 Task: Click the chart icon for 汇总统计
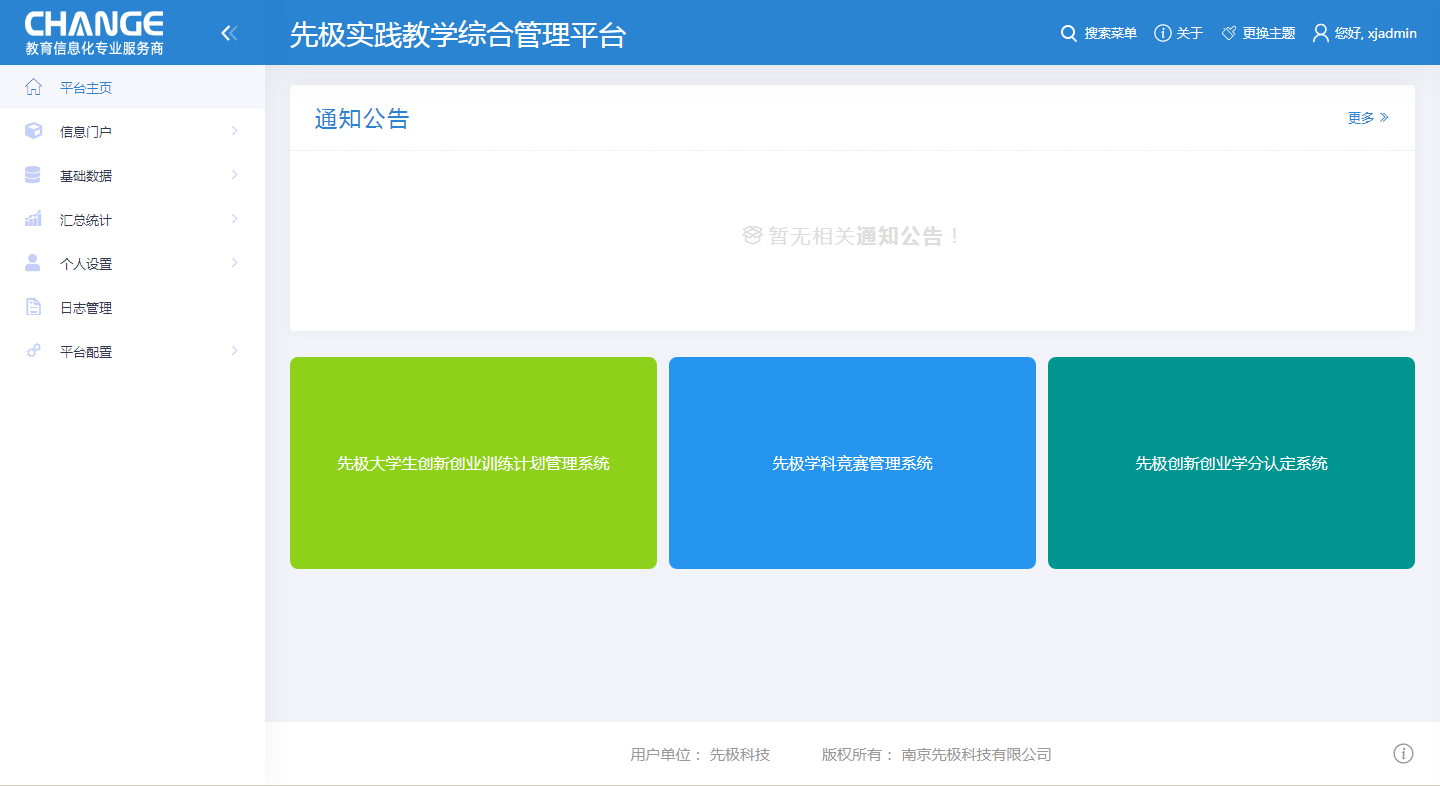(33, 219)
